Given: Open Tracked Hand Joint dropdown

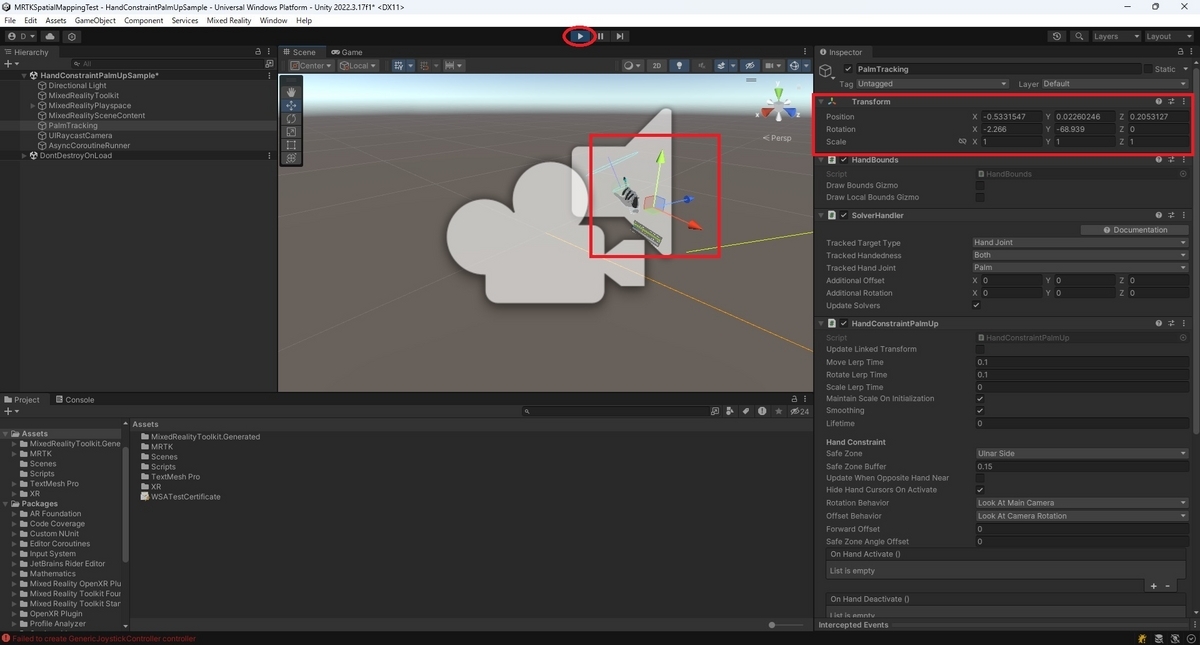Looking at the screenshot, I should 1082,268.
